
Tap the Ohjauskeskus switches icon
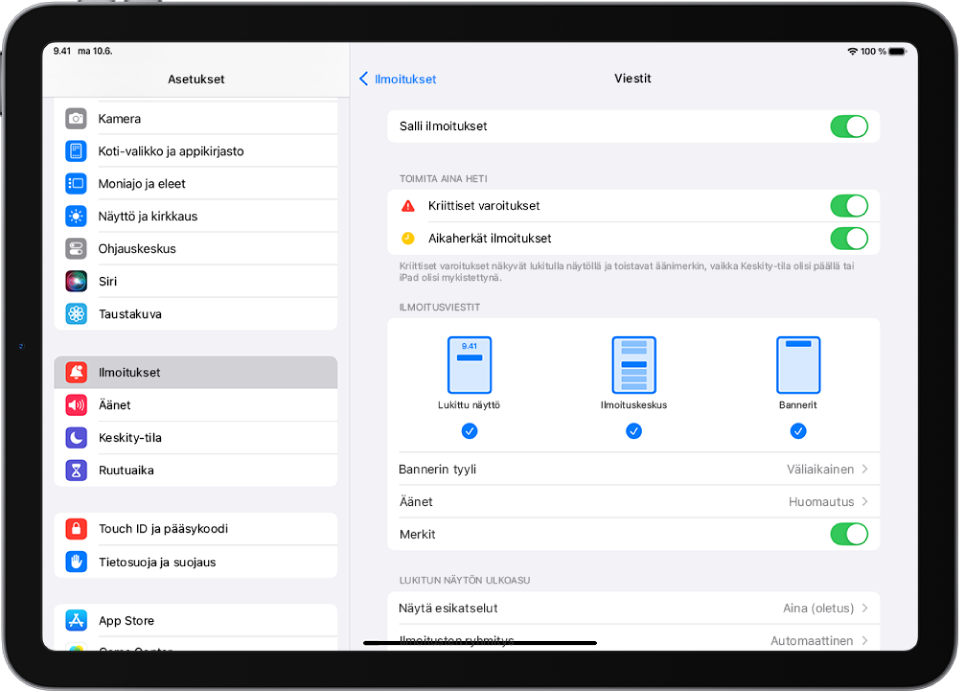[x=76, y=249]
